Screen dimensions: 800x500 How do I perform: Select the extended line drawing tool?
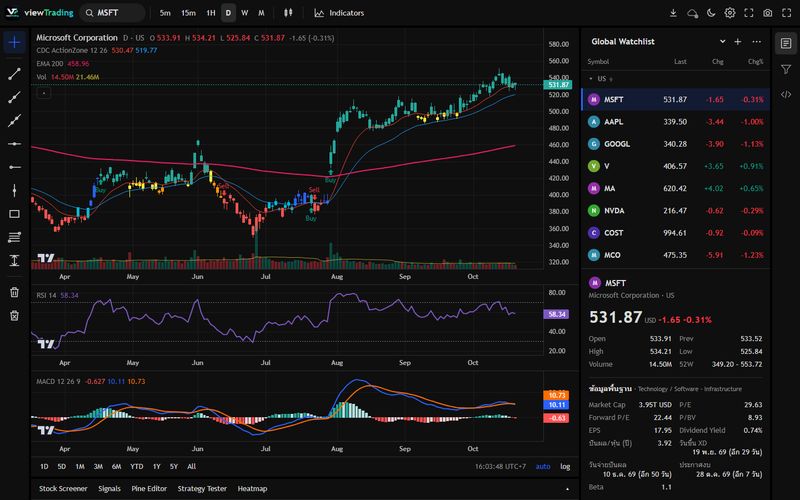tap(14, 120)
